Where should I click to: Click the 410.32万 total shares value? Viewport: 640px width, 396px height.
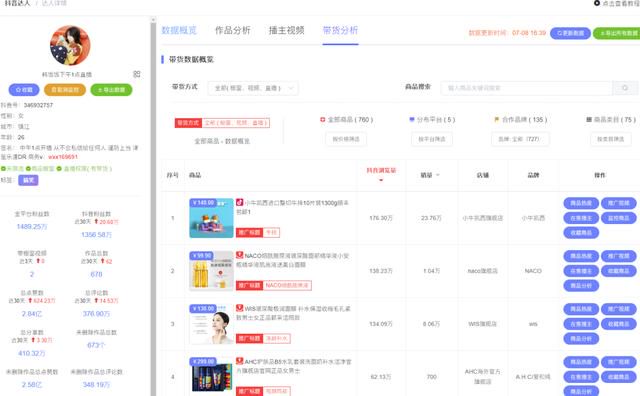click(32, 354)
